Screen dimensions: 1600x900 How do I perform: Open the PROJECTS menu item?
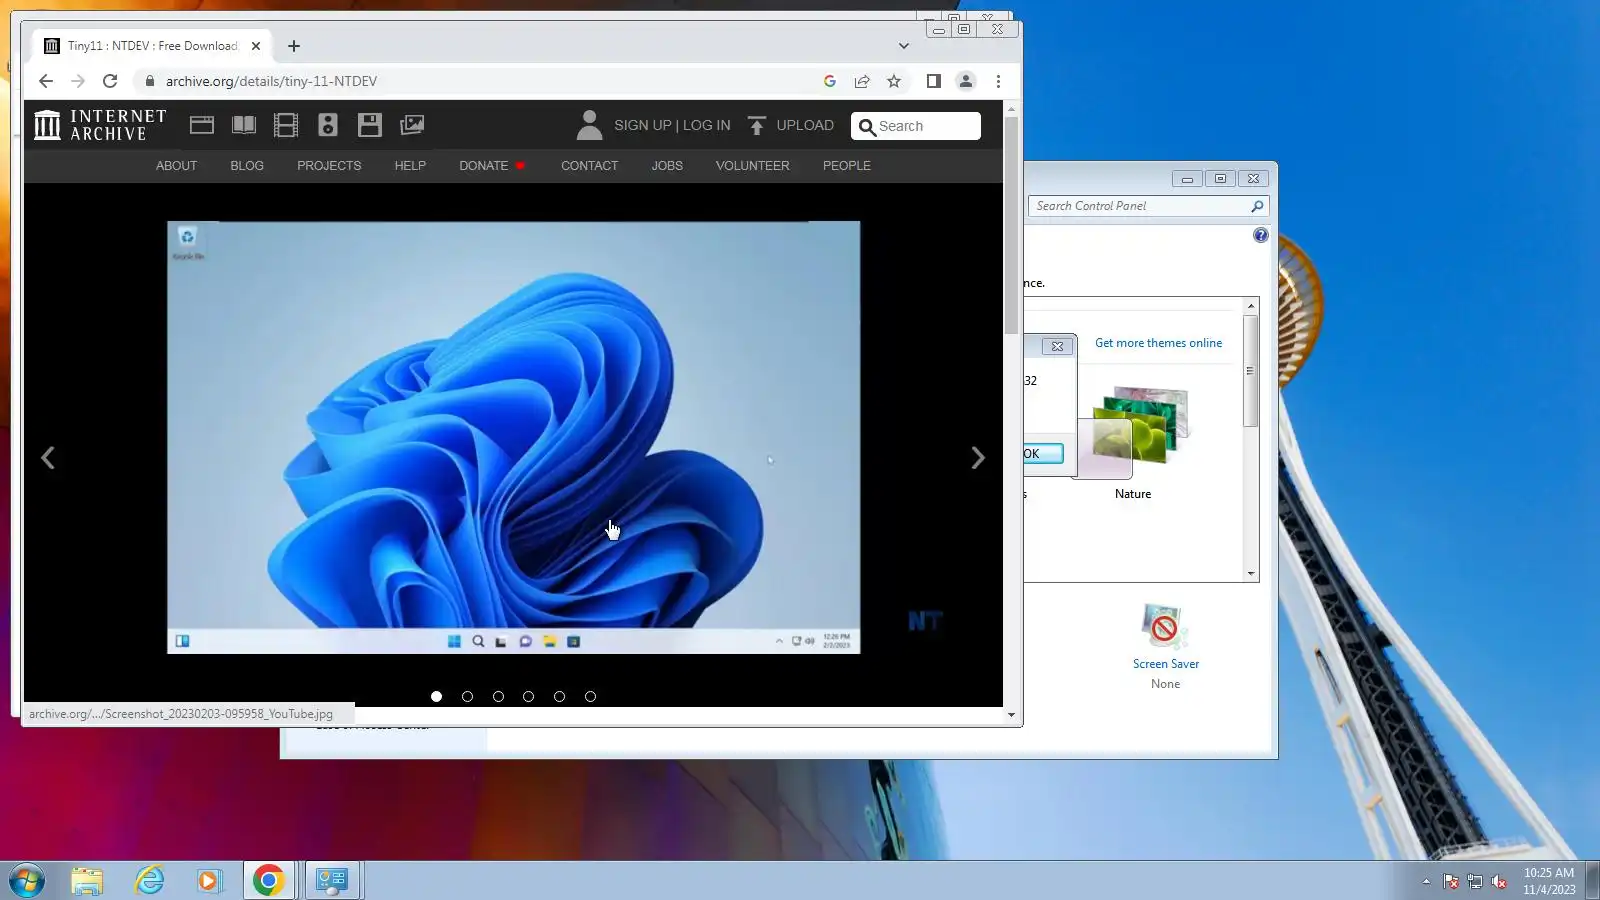(x=329, y=166)
